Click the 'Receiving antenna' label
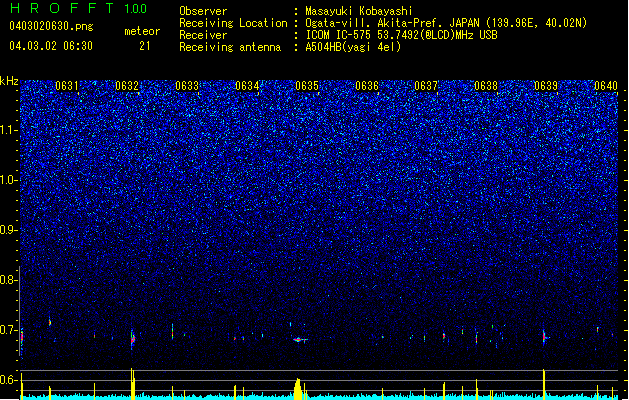Screen dimensions: 629x400 (230, 47)
